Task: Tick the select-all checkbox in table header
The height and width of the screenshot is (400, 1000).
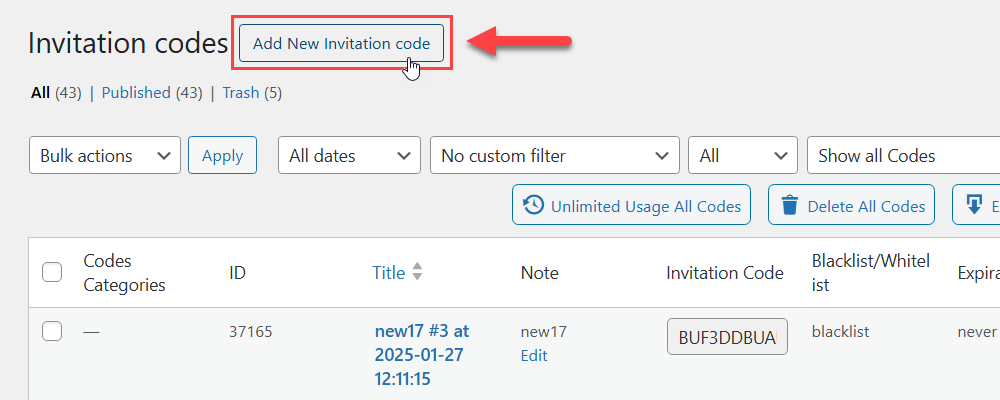Action: 52,272
